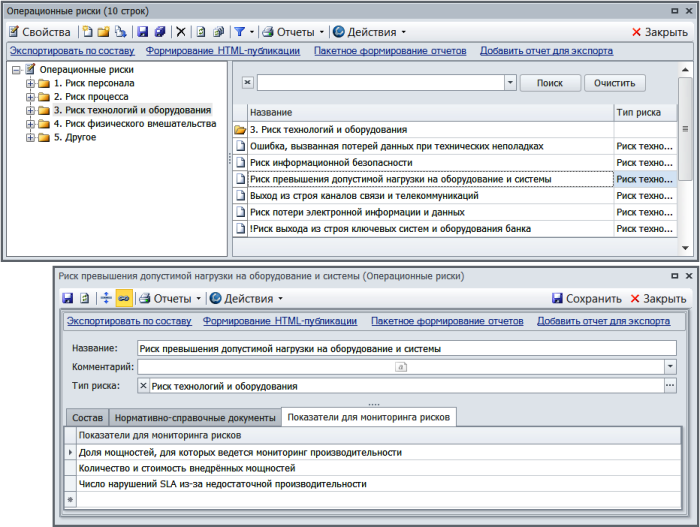Expand the '5. Другое' tree node
Screen dimensions: 700x527
(x=30, y=137)
